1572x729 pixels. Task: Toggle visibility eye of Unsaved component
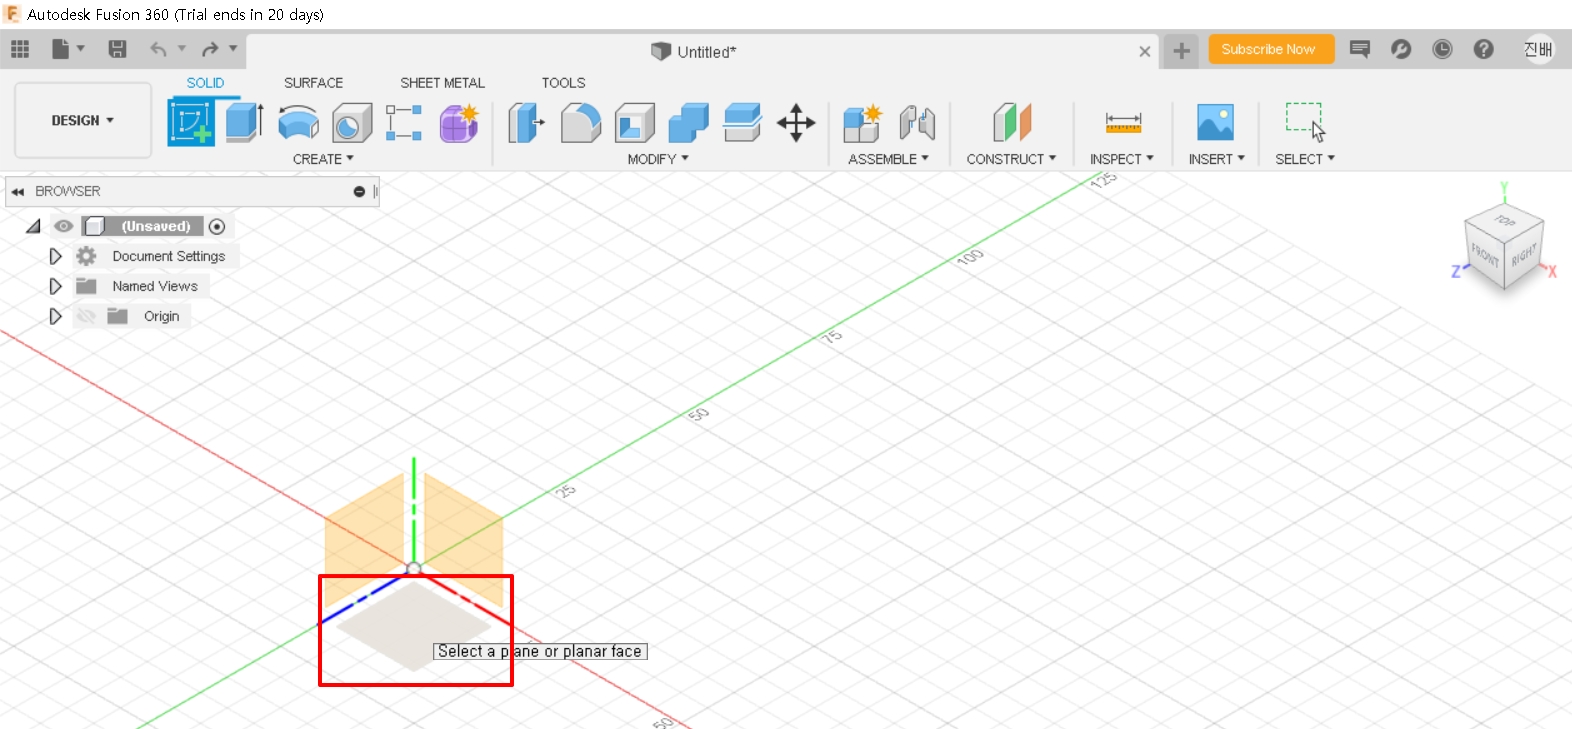pyautogui.click(x=63, y=226)
